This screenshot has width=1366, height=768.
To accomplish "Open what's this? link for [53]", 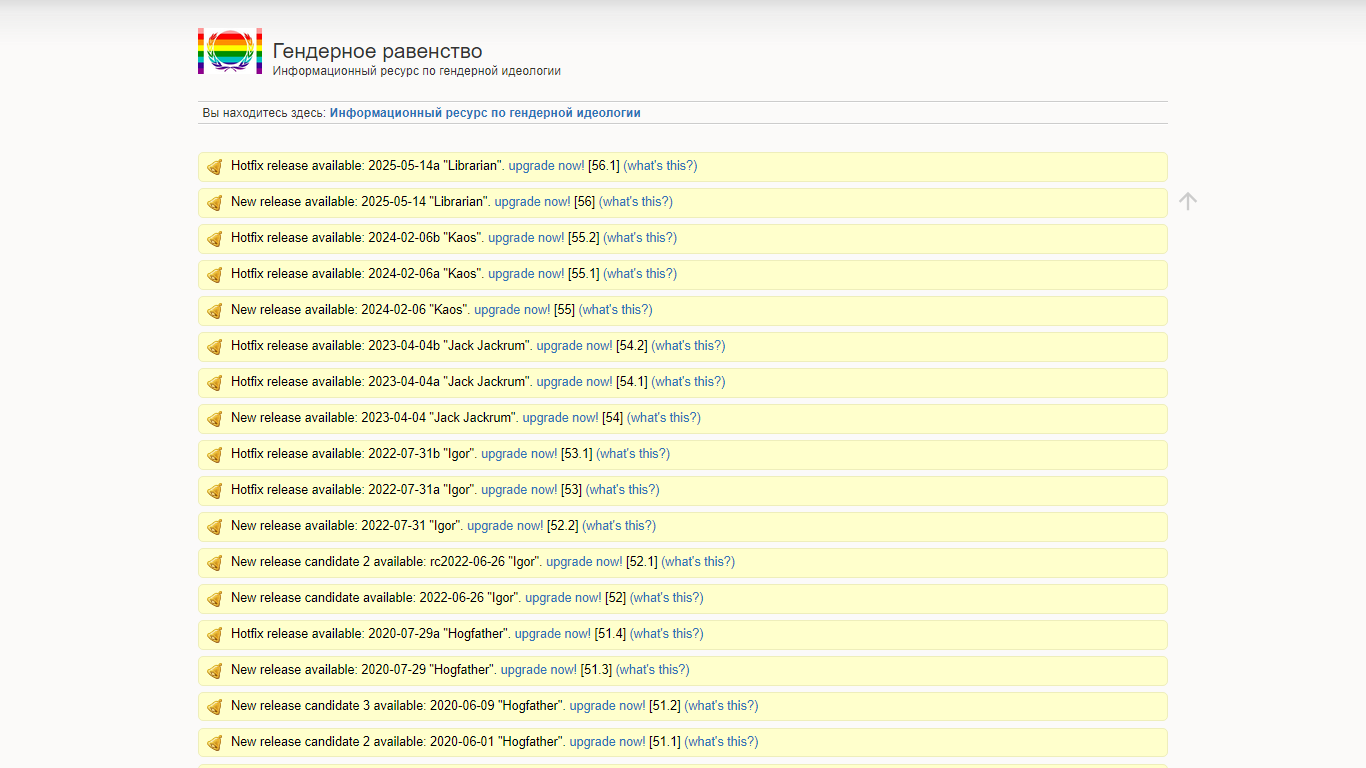I will (x=623, y=490).
